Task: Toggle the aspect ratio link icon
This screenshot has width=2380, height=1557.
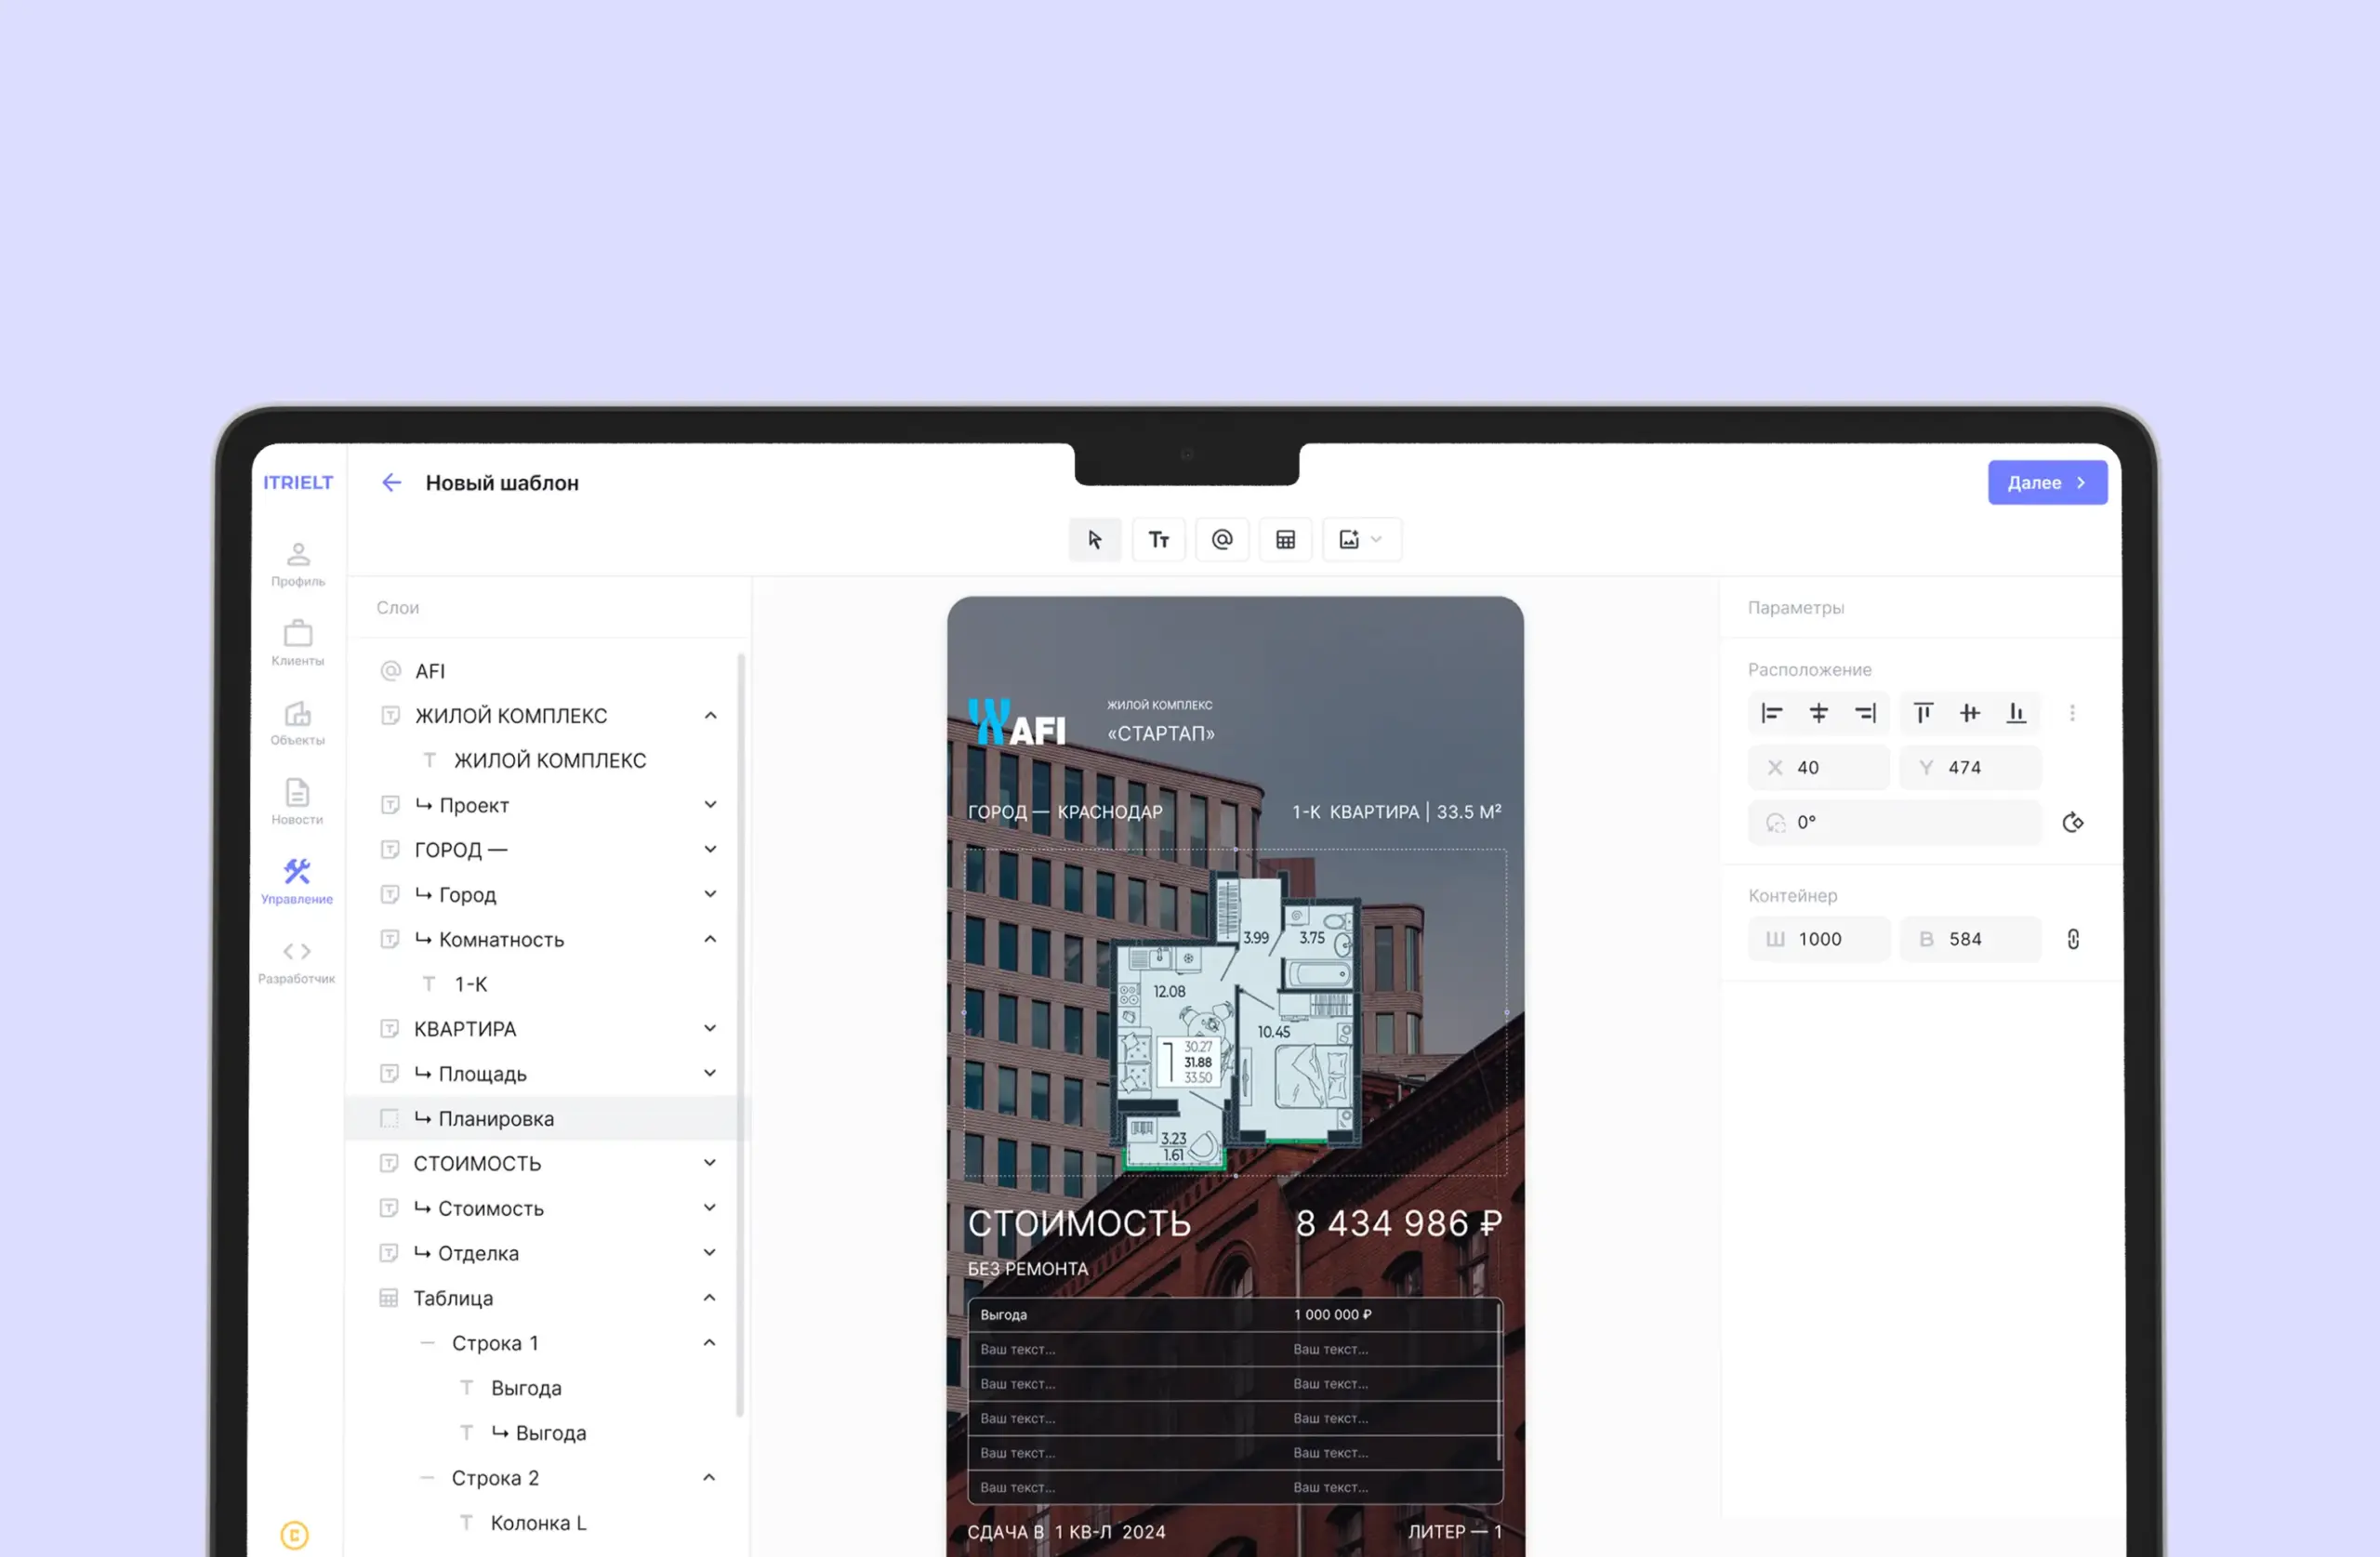Action: click(x=2074, y=940)
